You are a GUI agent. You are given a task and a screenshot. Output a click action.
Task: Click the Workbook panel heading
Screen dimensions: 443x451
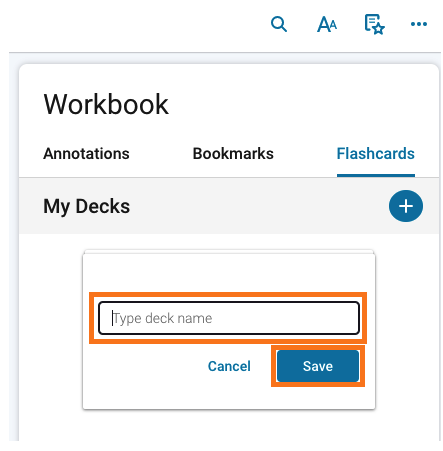tap(106, 104)
